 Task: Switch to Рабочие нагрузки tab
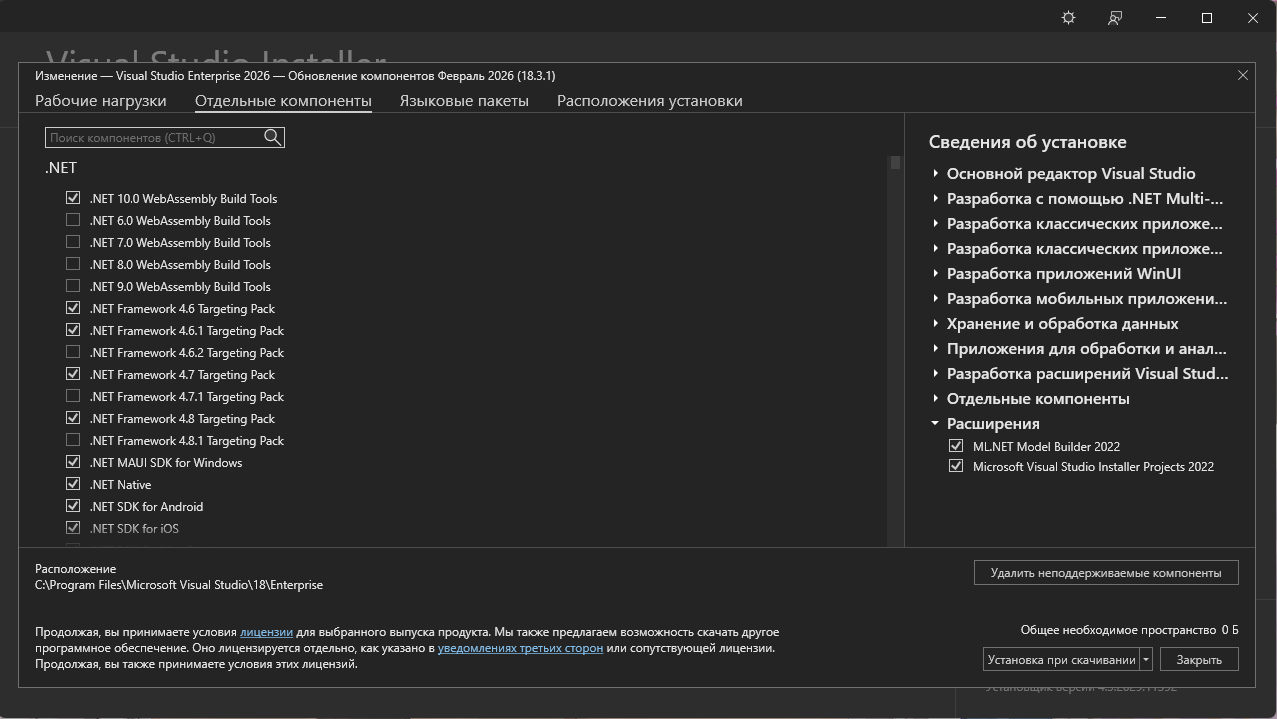coord(100,101)
